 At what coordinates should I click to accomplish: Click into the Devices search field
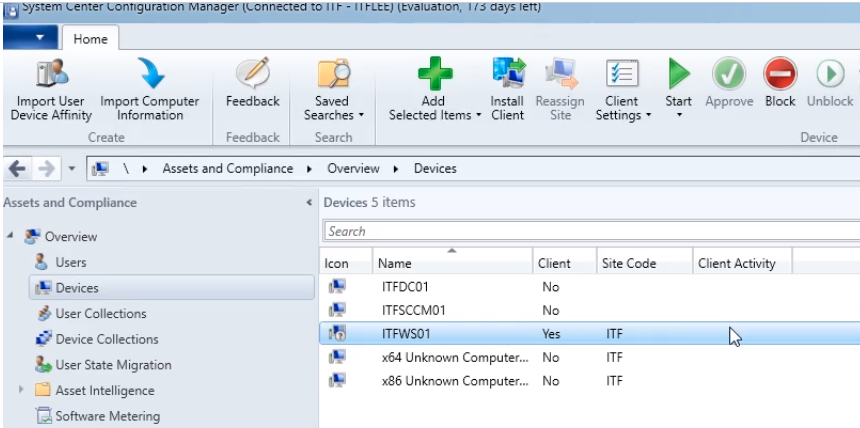pos(591,231)
